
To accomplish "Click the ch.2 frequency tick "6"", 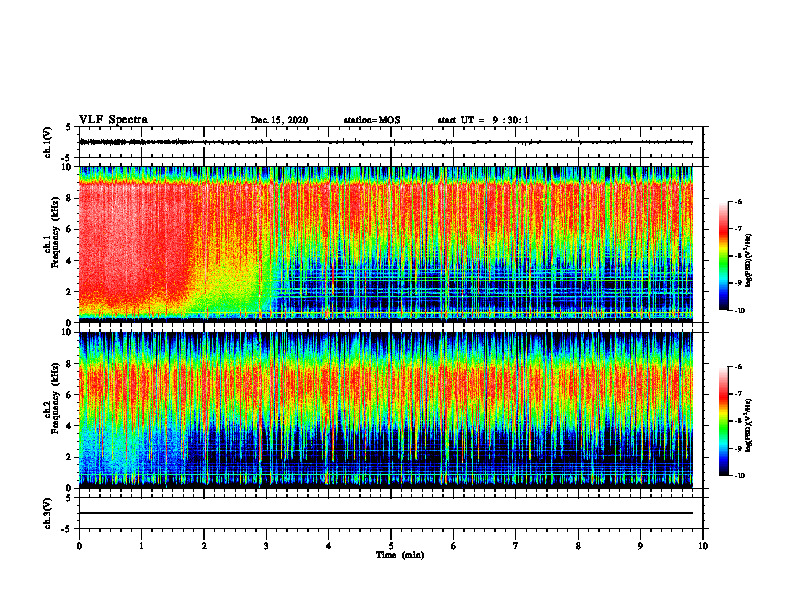I will coord(70,395).
